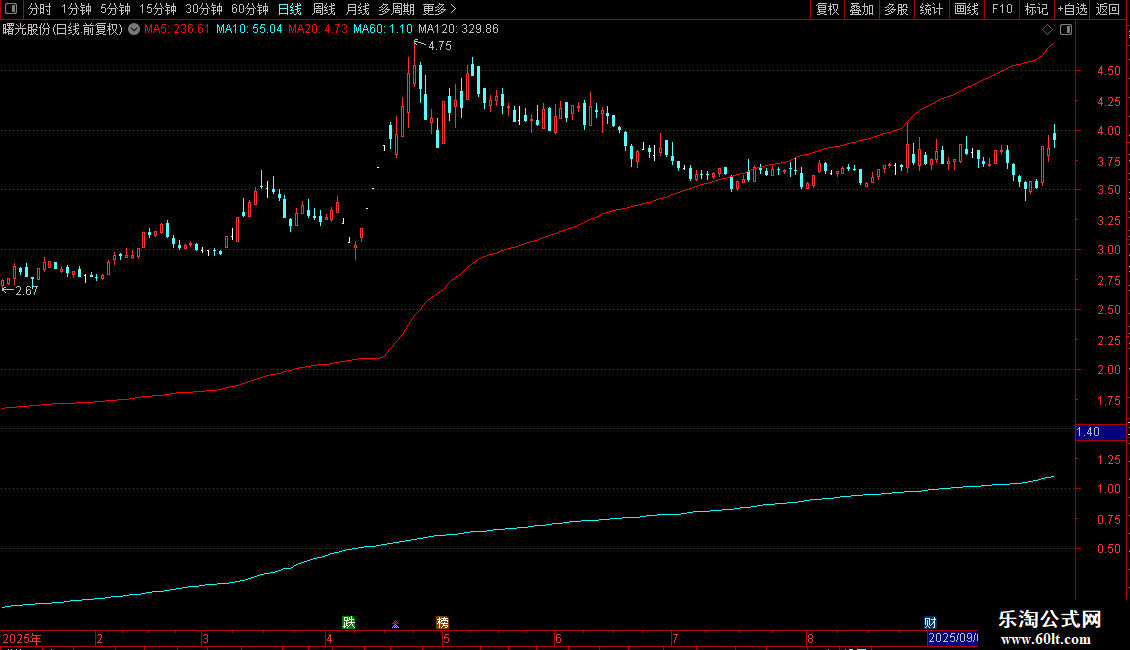Click month 4 on the timeline
The image size is (1130, 650).
pos(329,638)
